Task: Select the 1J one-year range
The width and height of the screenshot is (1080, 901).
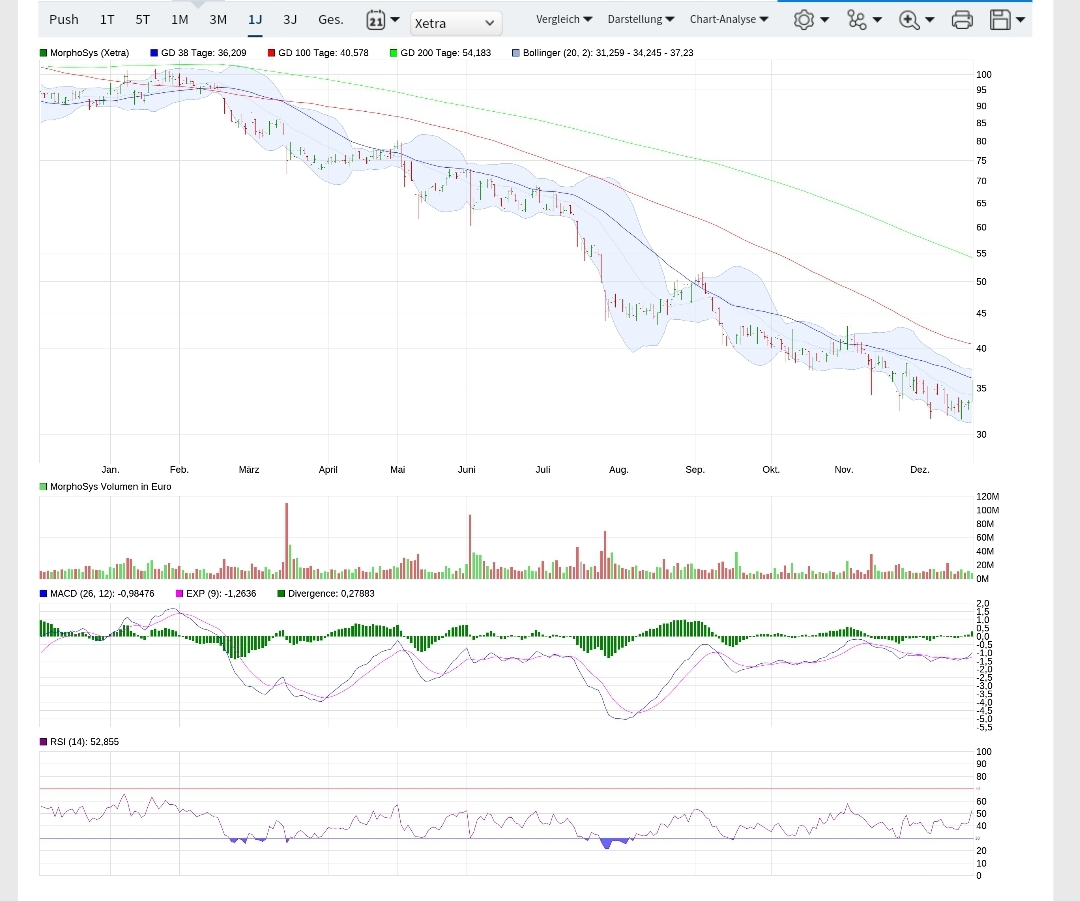Action: [255, 19]
